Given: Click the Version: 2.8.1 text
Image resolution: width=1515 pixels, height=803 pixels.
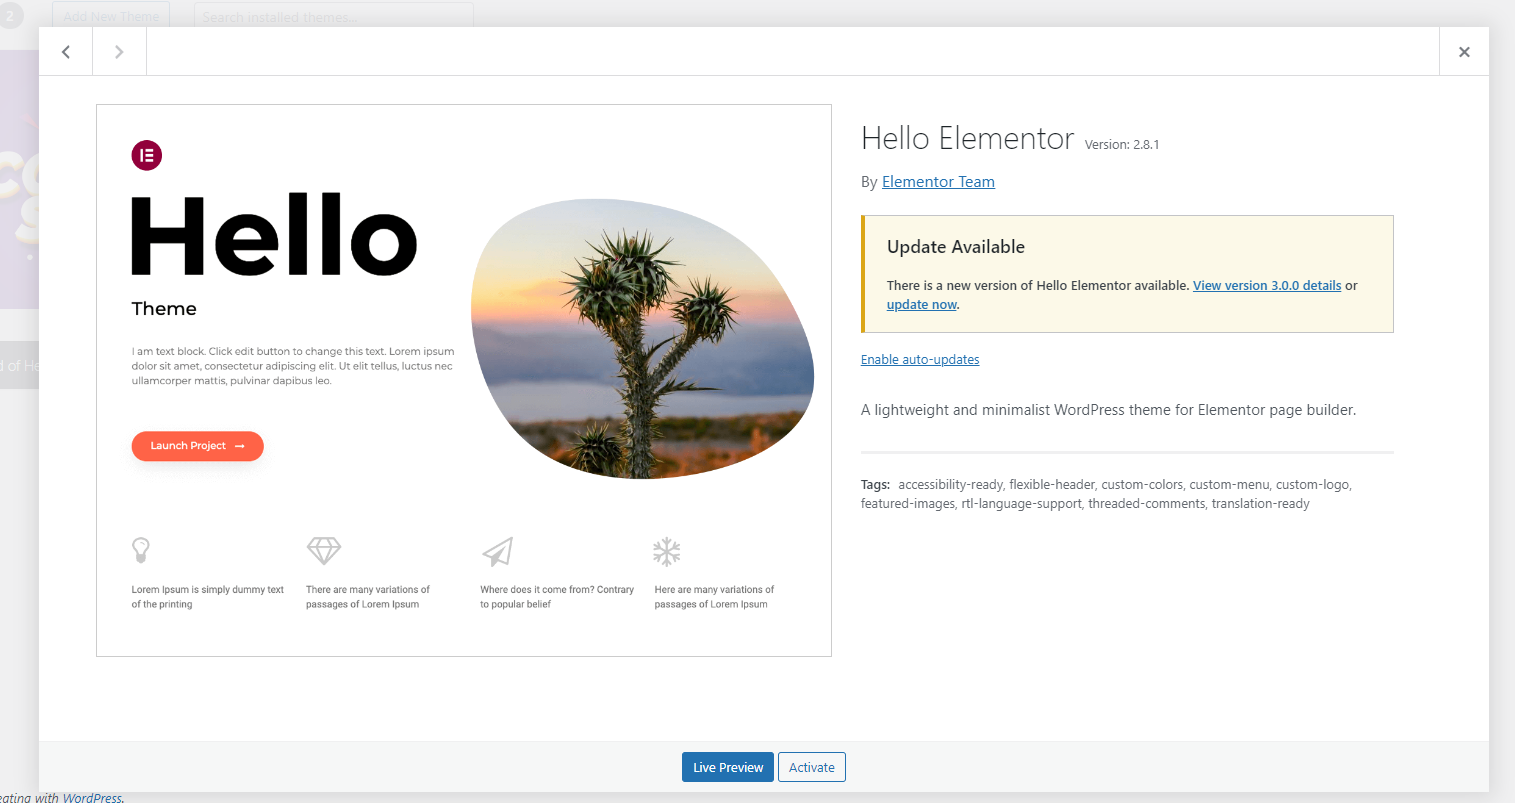Looking at the screenshot, I should point(1122,145).
